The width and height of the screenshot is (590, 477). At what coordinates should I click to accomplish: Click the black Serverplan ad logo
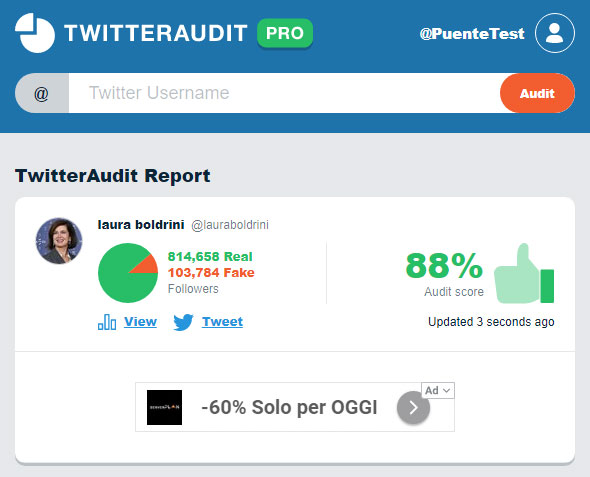[164, 407]
